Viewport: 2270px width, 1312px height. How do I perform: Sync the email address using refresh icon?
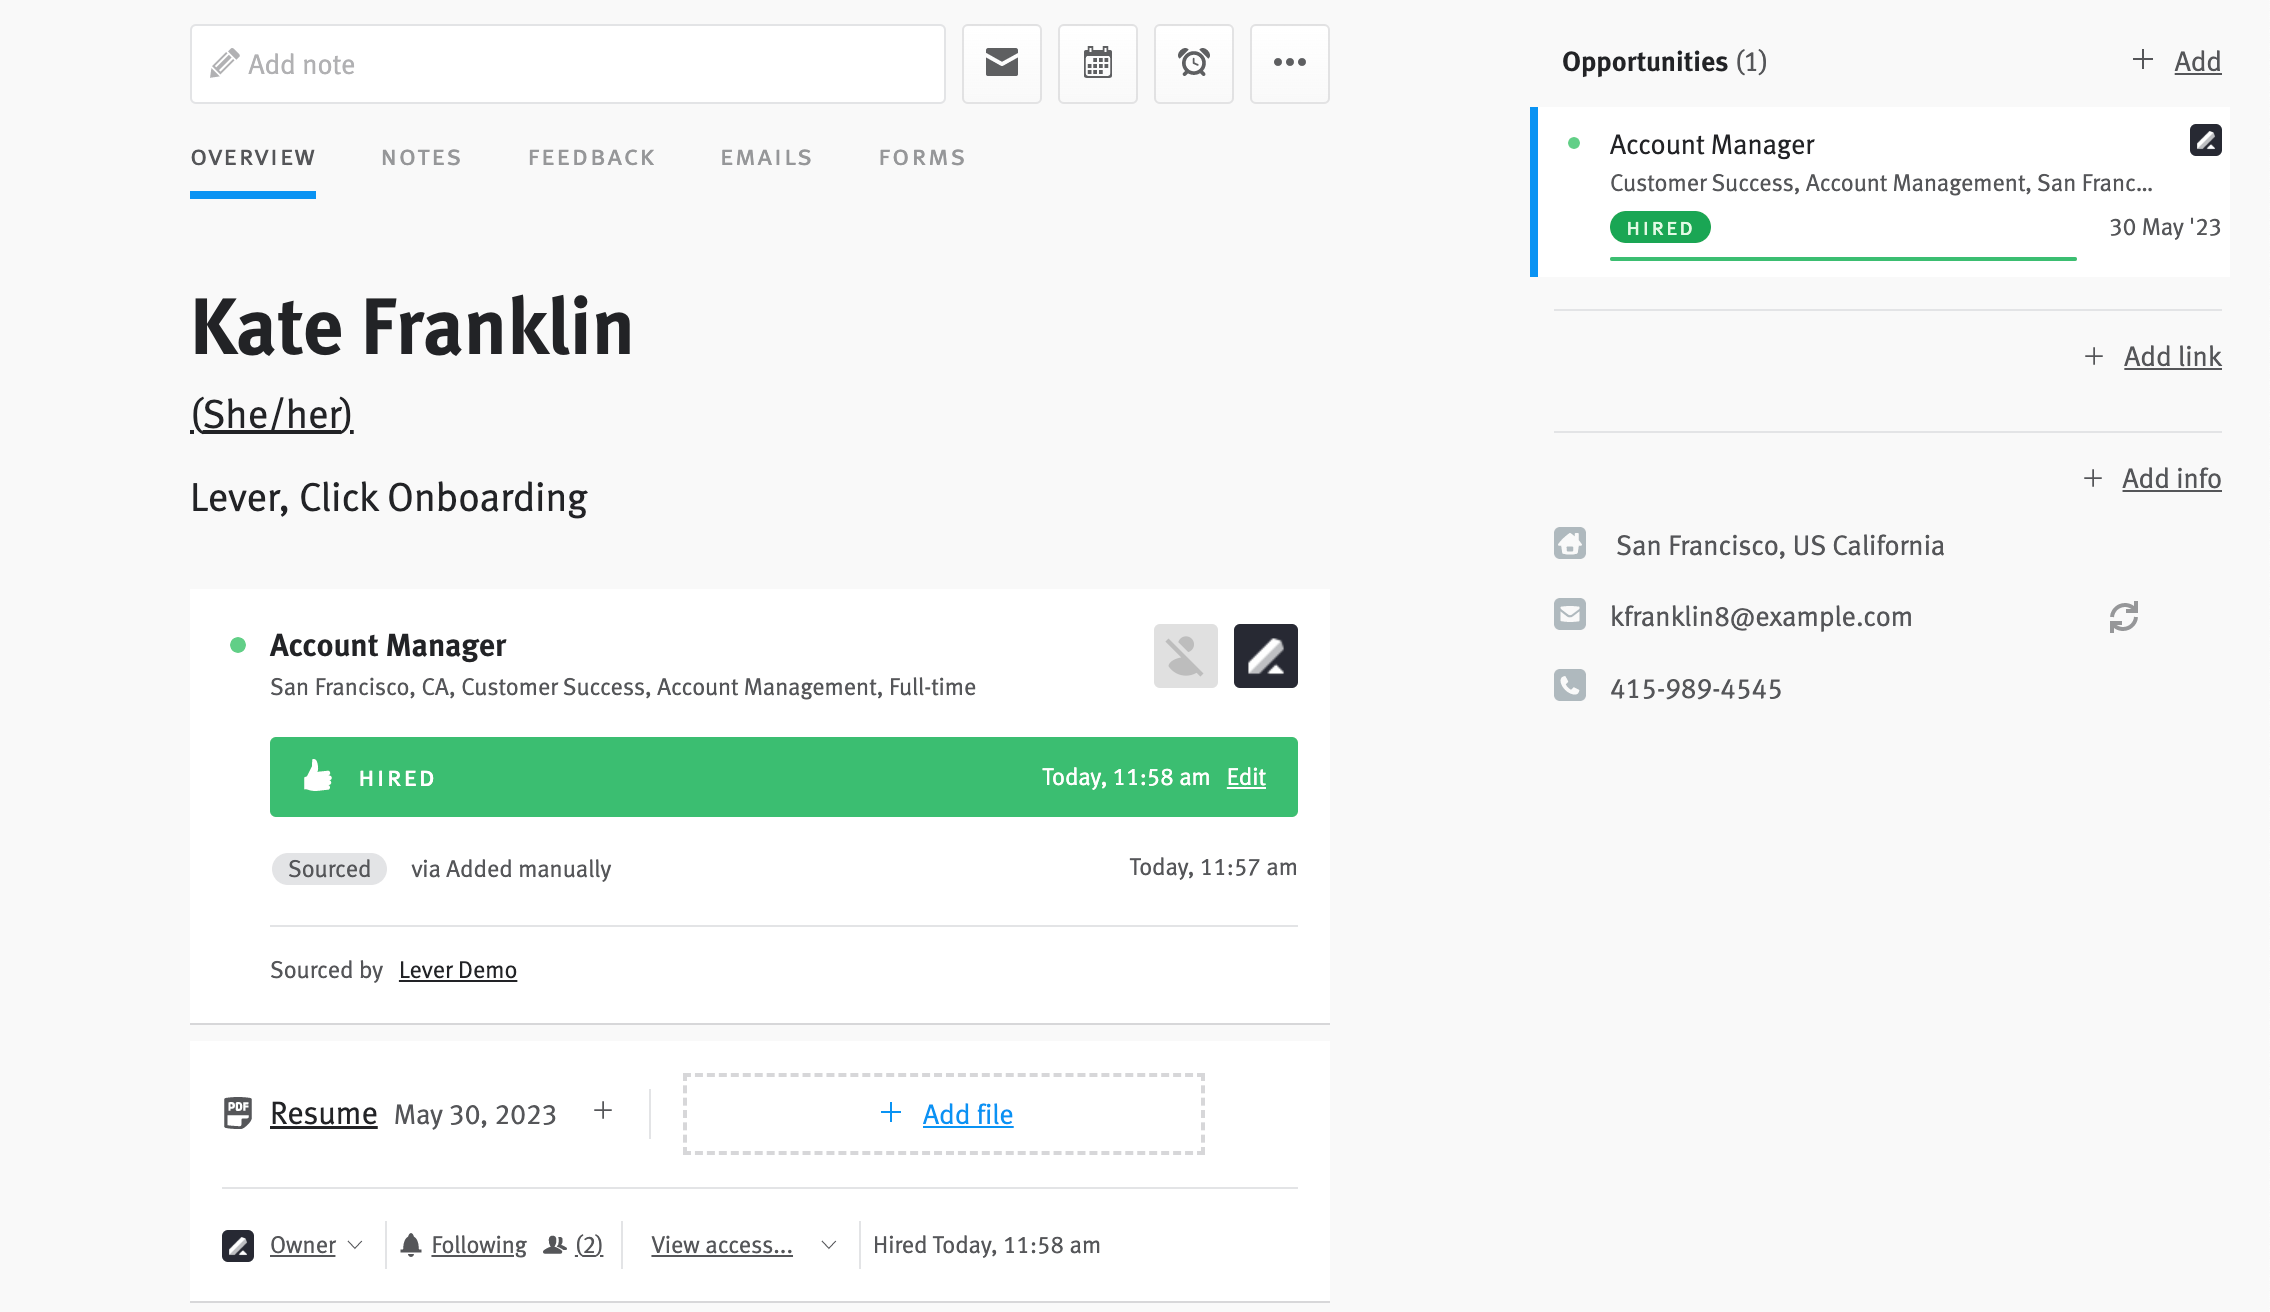(2125, 616)
